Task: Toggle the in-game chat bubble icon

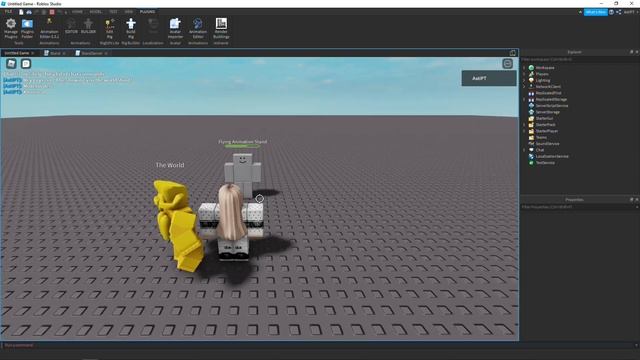Action: 26,63
